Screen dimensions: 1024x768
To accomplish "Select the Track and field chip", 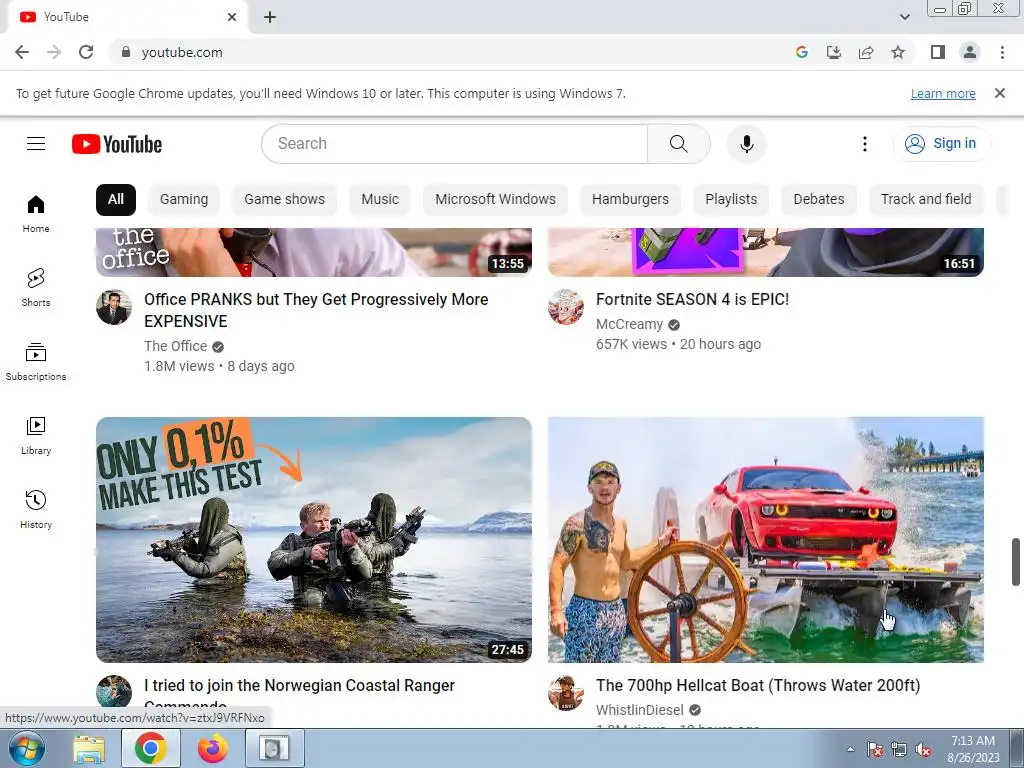I will click(925, 199).
